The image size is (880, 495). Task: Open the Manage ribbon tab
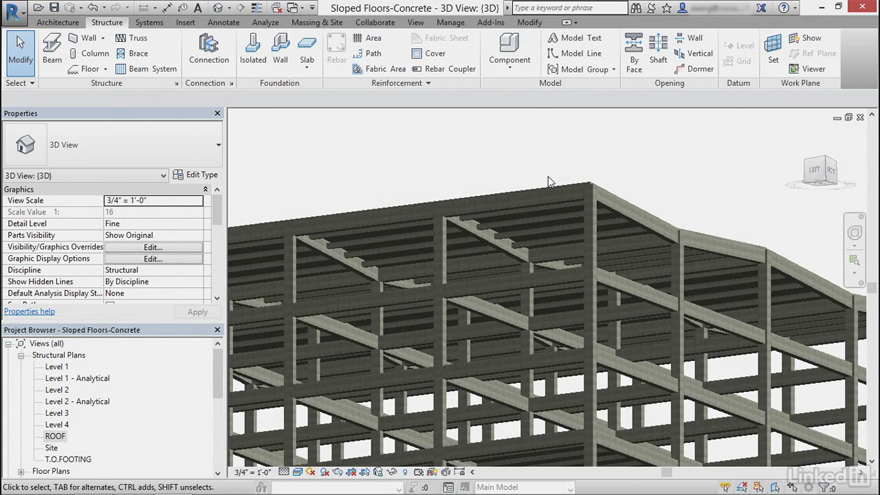[450, 22]
